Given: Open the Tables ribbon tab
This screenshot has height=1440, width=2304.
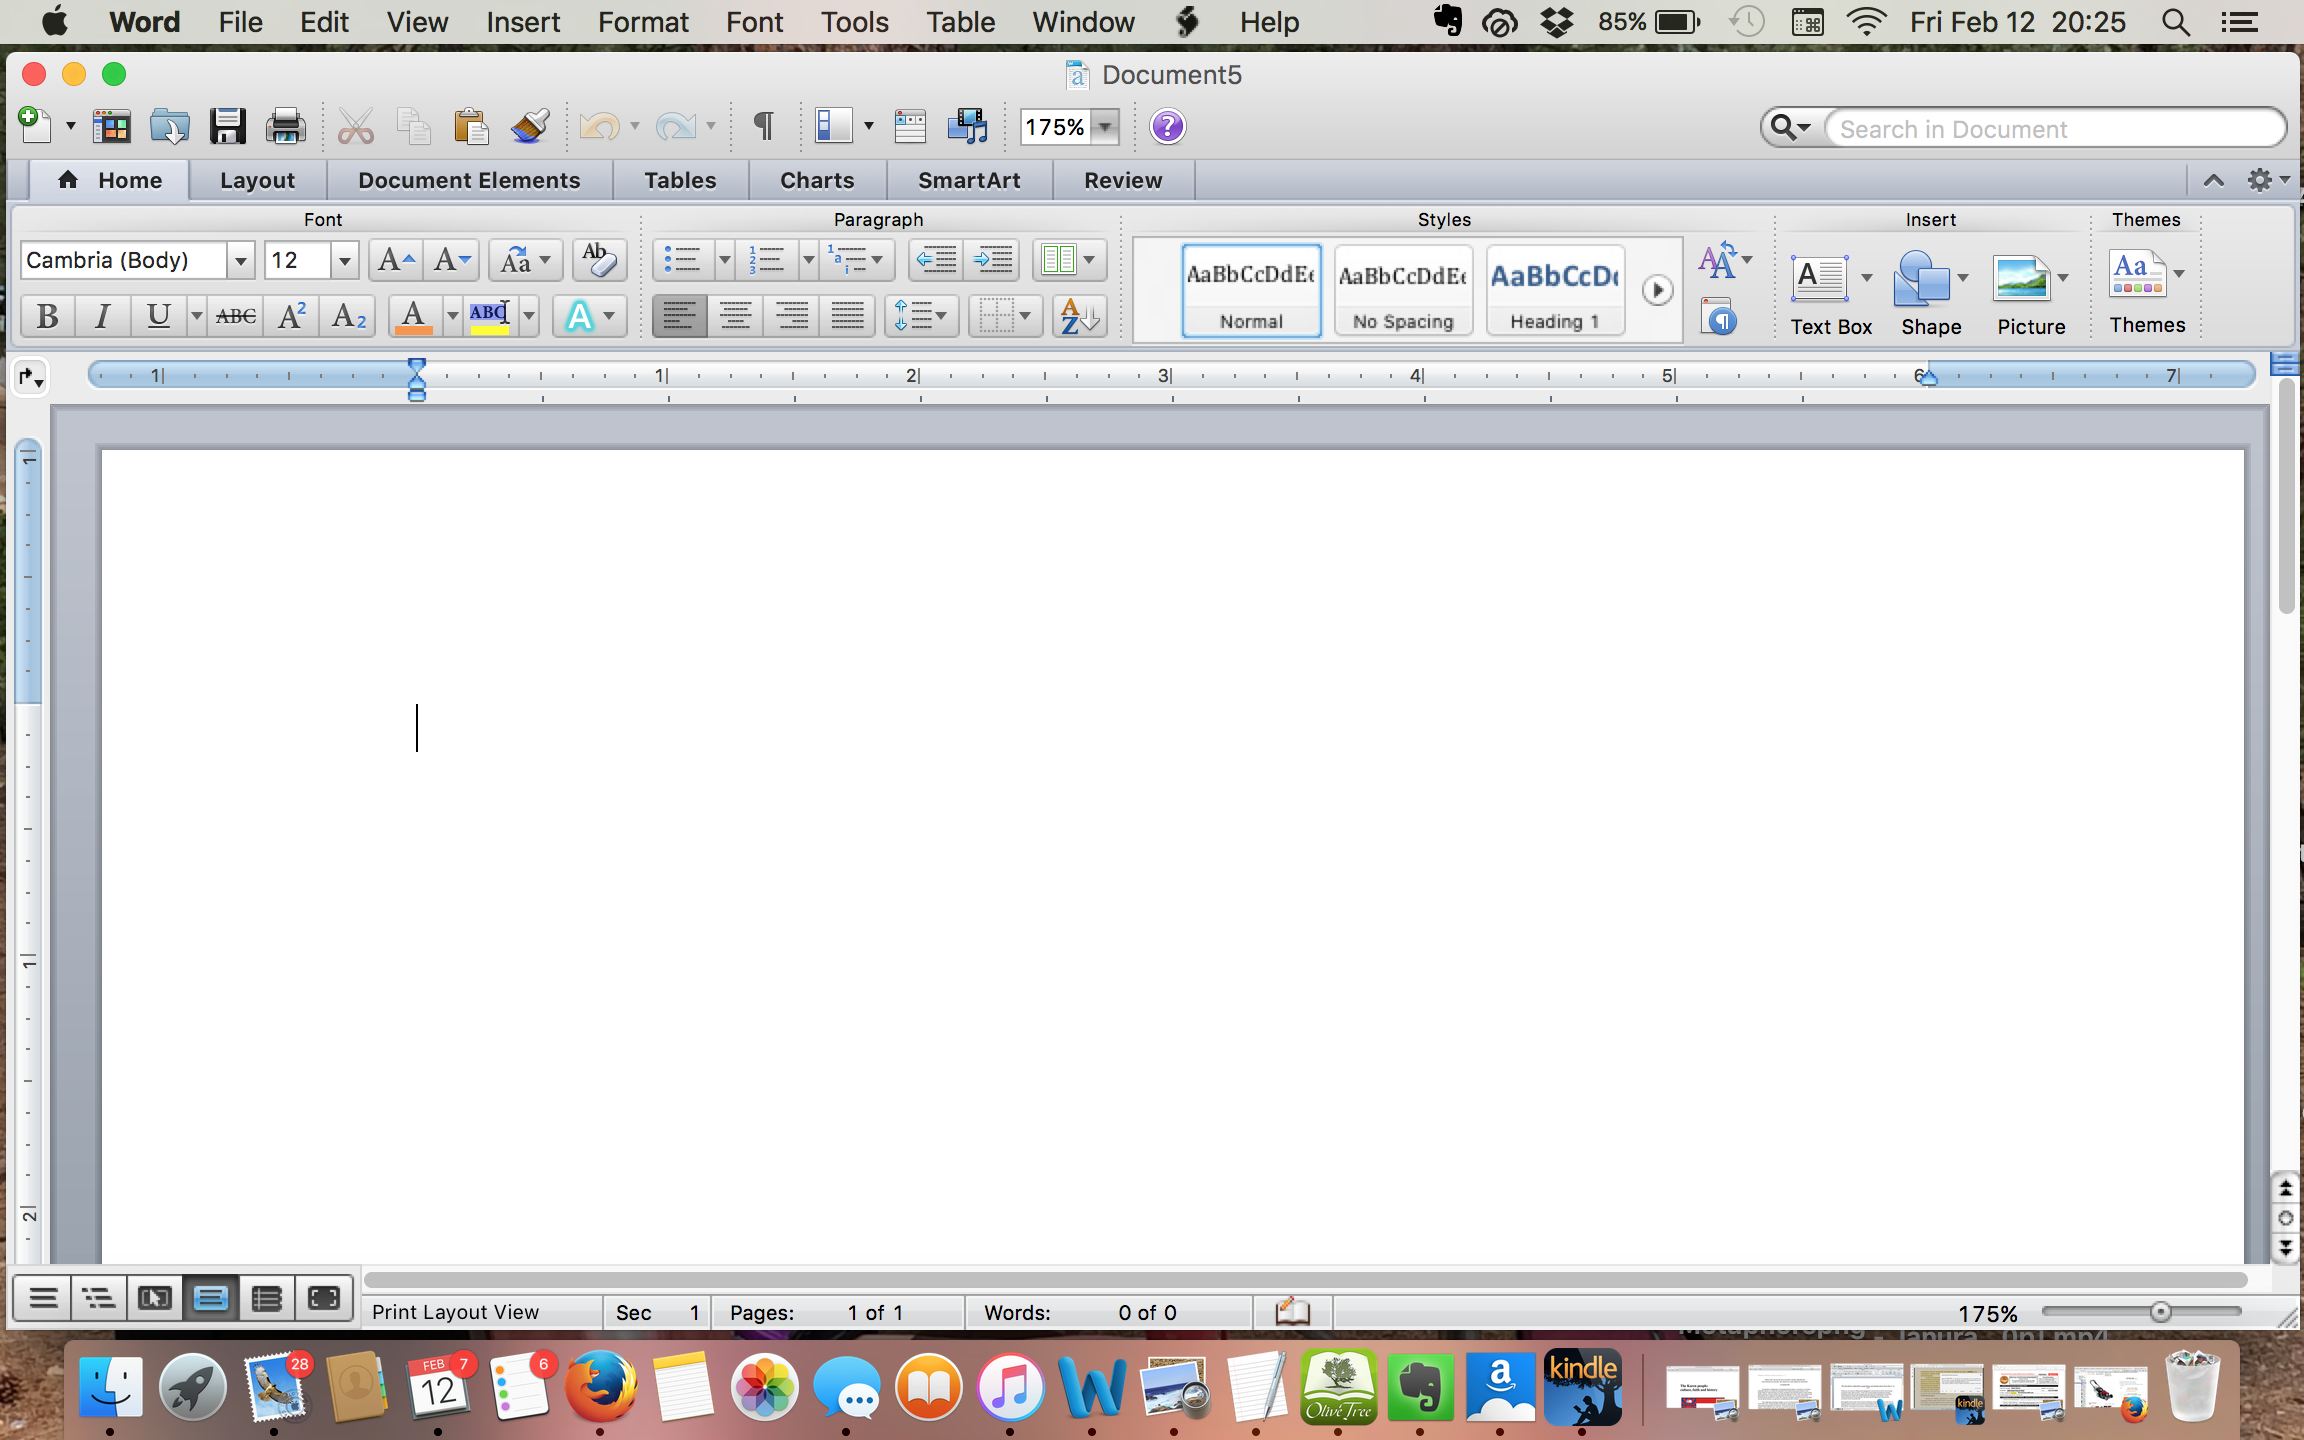Looking at the screenshot, I should tap(680, 181).
